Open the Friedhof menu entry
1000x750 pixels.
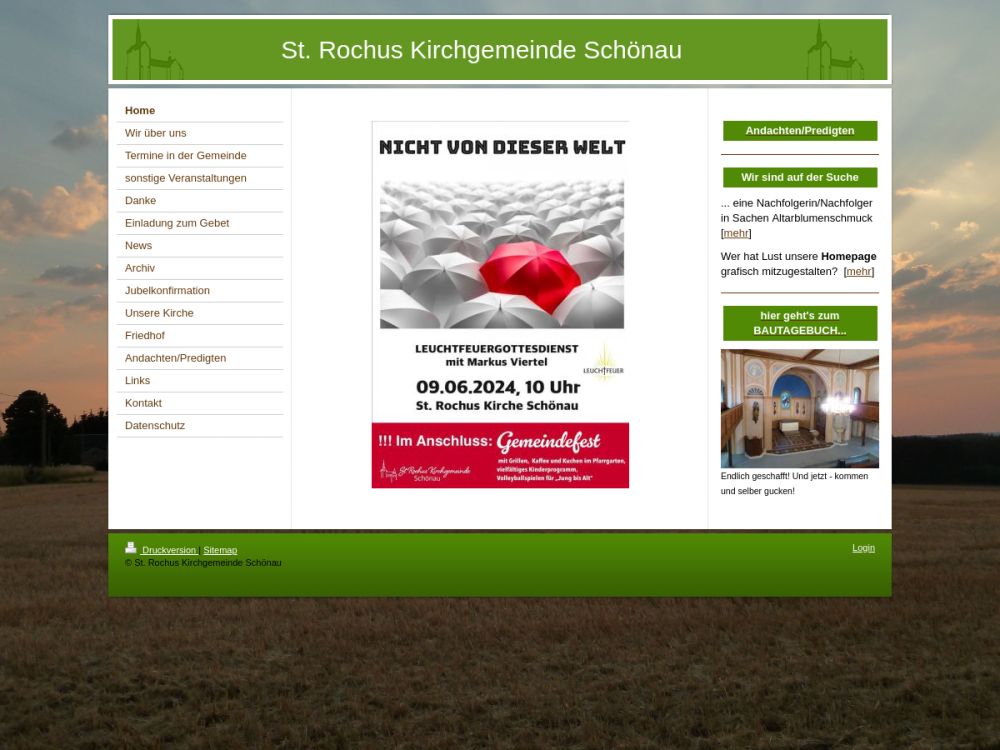click(145, 336)
